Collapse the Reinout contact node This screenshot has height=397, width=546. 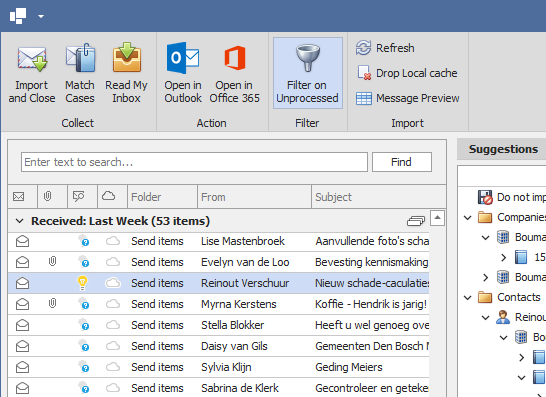click(x=485, y=318)
